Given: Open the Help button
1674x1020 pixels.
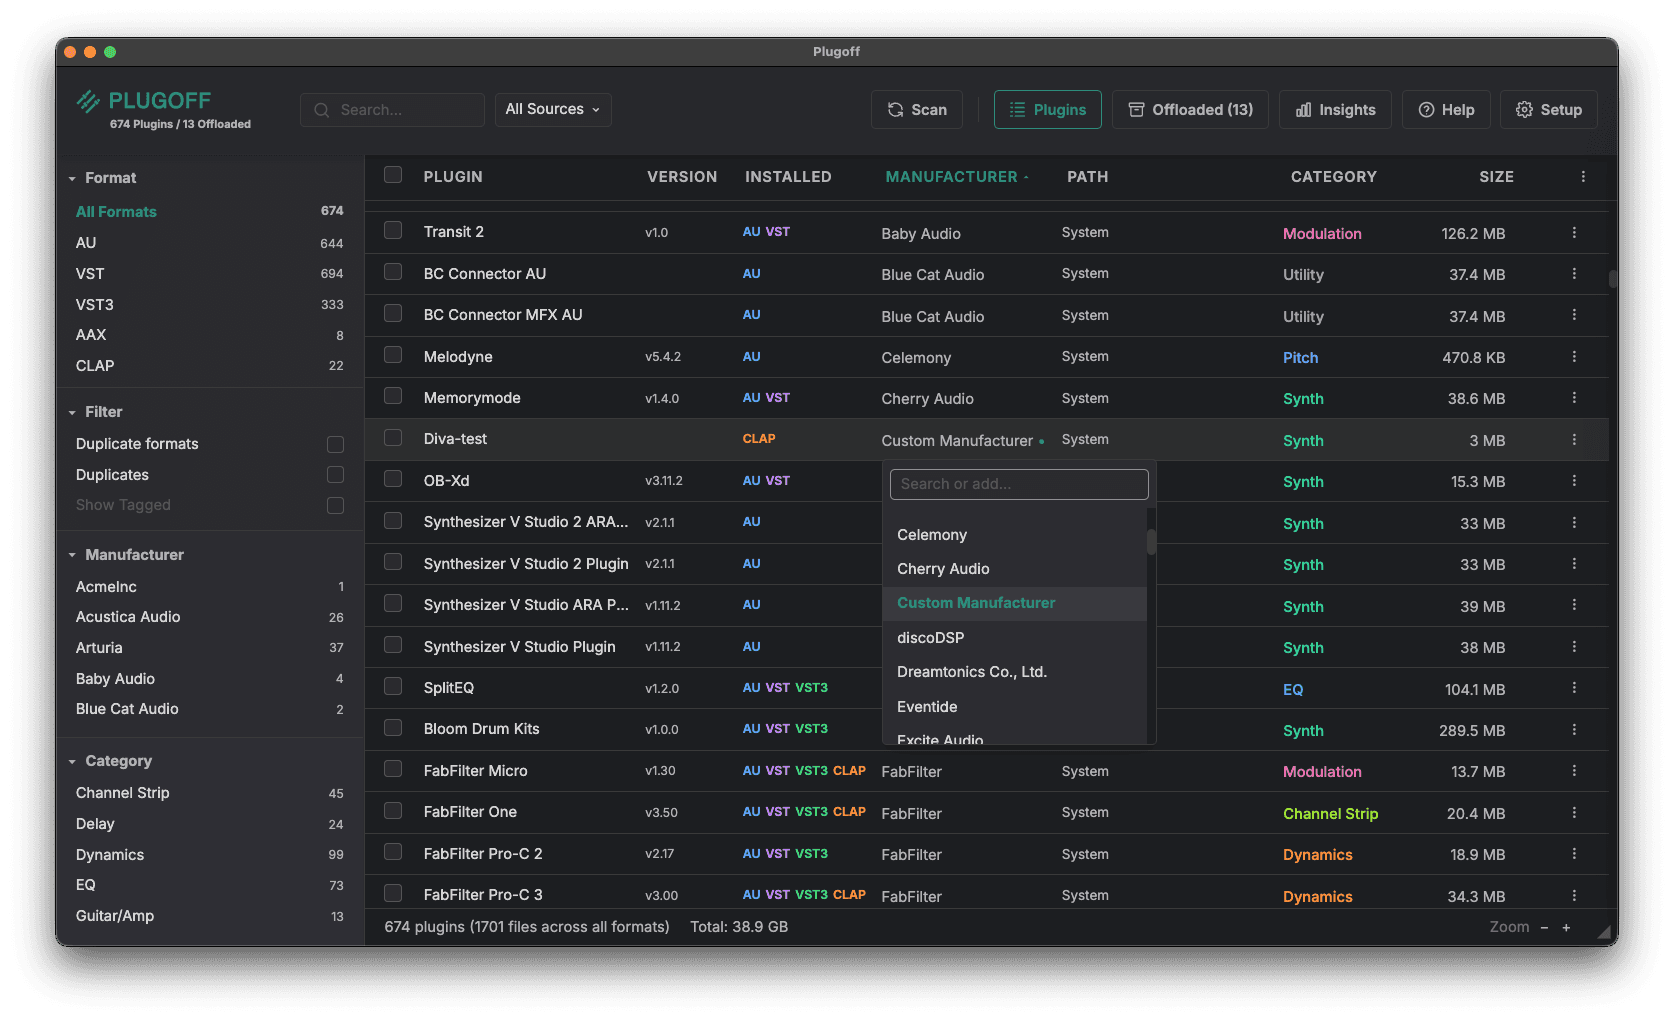Looking at the screenshot, I should click(x=1446, y=110).
